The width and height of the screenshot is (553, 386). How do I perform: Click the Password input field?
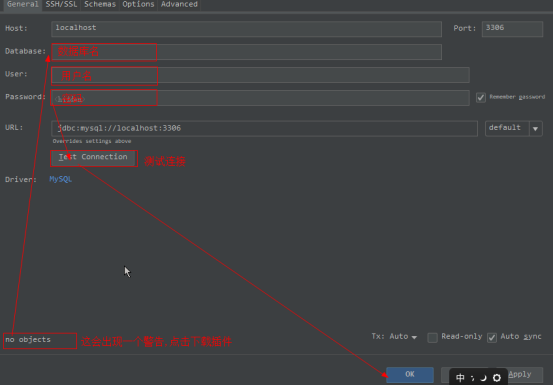pyautogui.click(x=260, y=98)
